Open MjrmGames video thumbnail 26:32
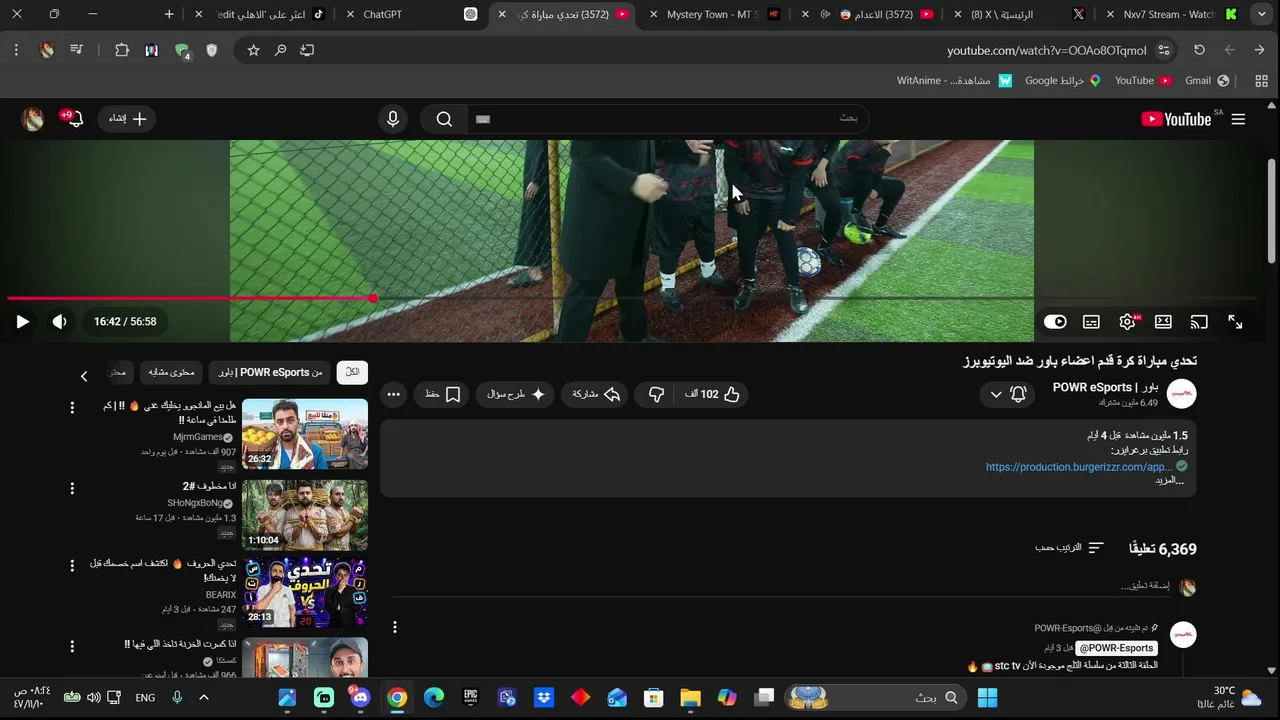The width and height of the screenshot is (1280, 720). click(305, 434)
